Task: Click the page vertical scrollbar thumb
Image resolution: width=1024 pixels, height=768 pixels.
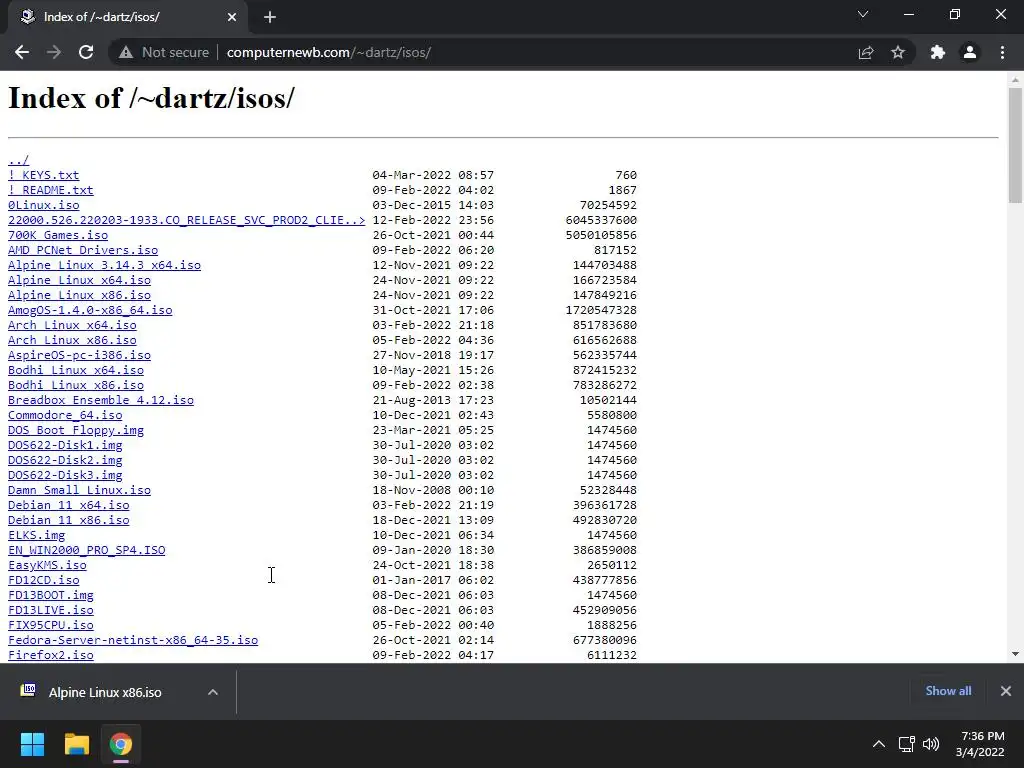Action: (x=1015, y=145)
